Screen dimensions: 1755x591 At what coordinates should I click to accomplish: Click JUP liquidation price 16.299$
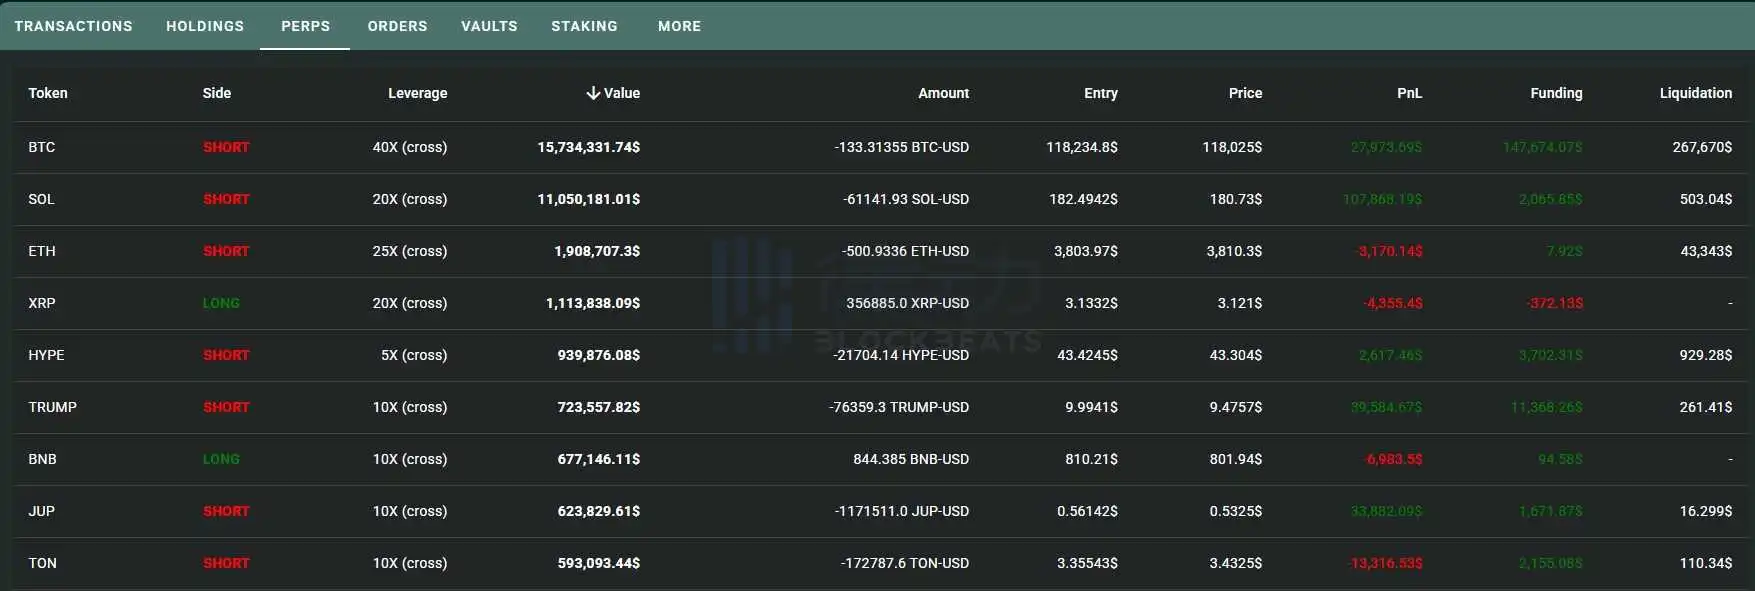tap(1706, 511)
